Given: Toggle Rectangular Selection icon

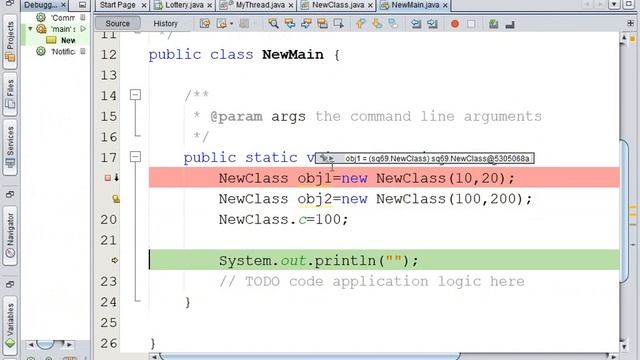Looking at the screenshot, I should point(338,24).
